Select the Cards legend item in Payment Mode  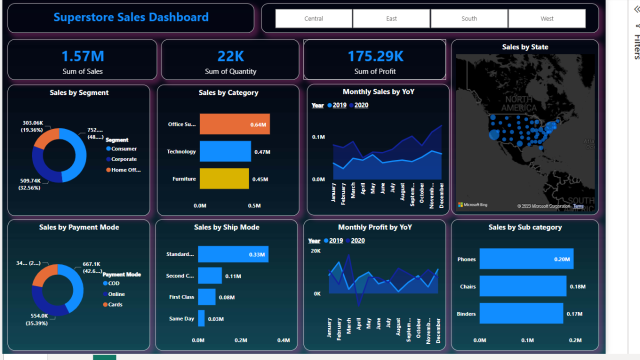(113, 304)
